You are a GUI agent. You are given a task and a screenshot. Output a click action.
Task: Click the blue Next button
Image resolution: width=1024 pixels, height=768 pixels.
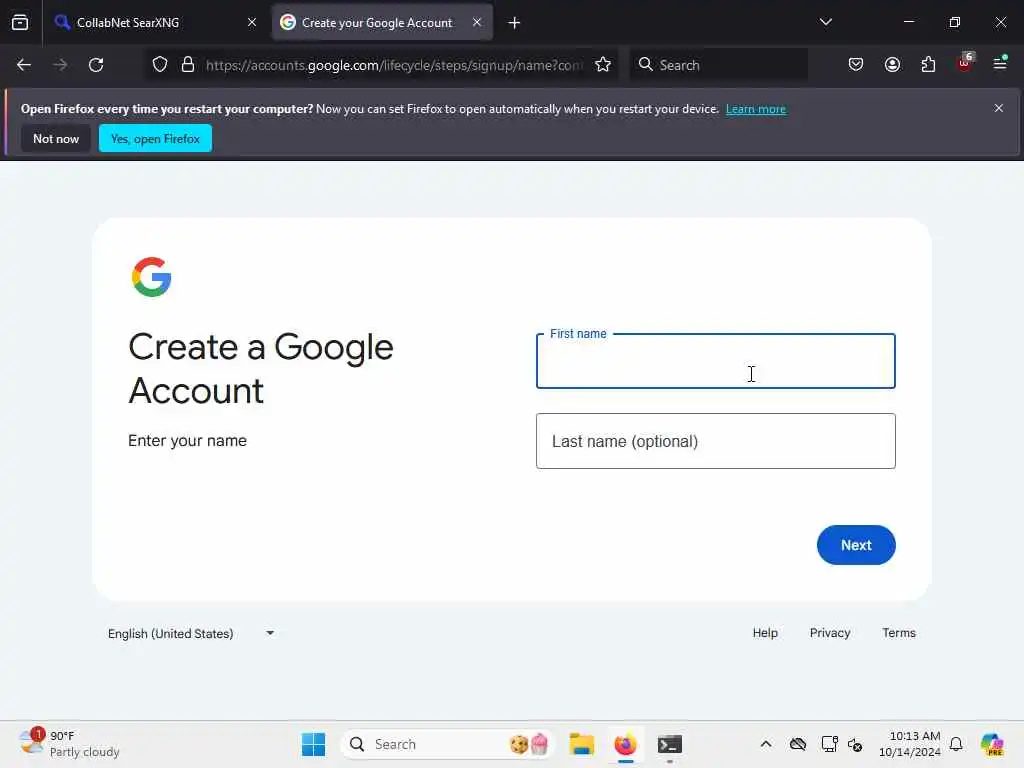click(856, 545)
